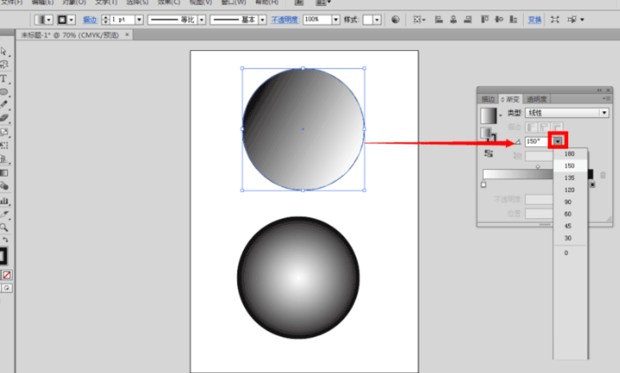Click the gradient fill preview swatch in panel
Screen dimensions: 620x373
pos(489,115)
